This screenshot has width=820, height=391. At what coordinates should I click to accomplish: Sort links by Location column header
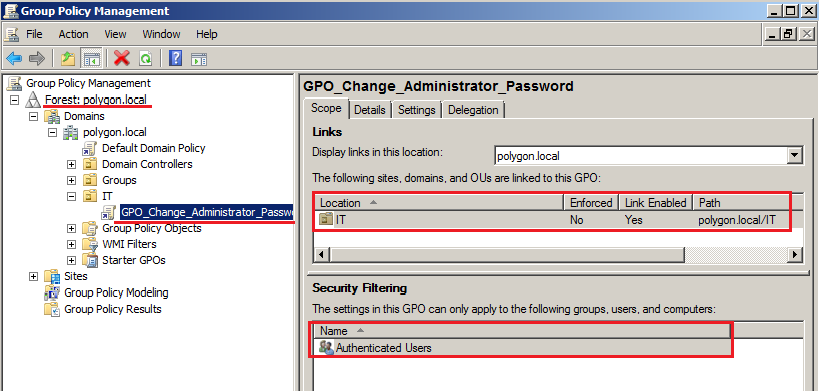[439, 203]
